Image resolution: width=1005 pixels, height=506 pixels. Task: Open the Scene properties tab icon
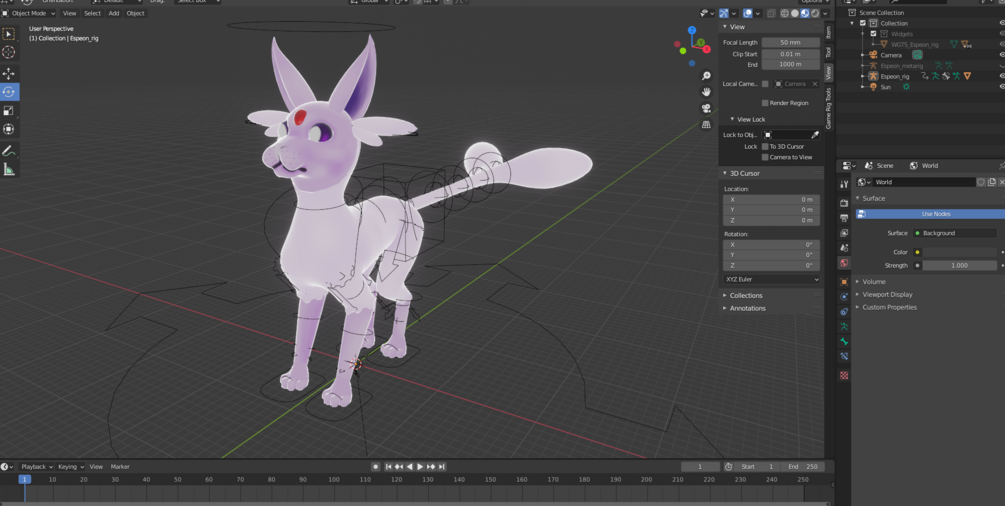point(844,248)
